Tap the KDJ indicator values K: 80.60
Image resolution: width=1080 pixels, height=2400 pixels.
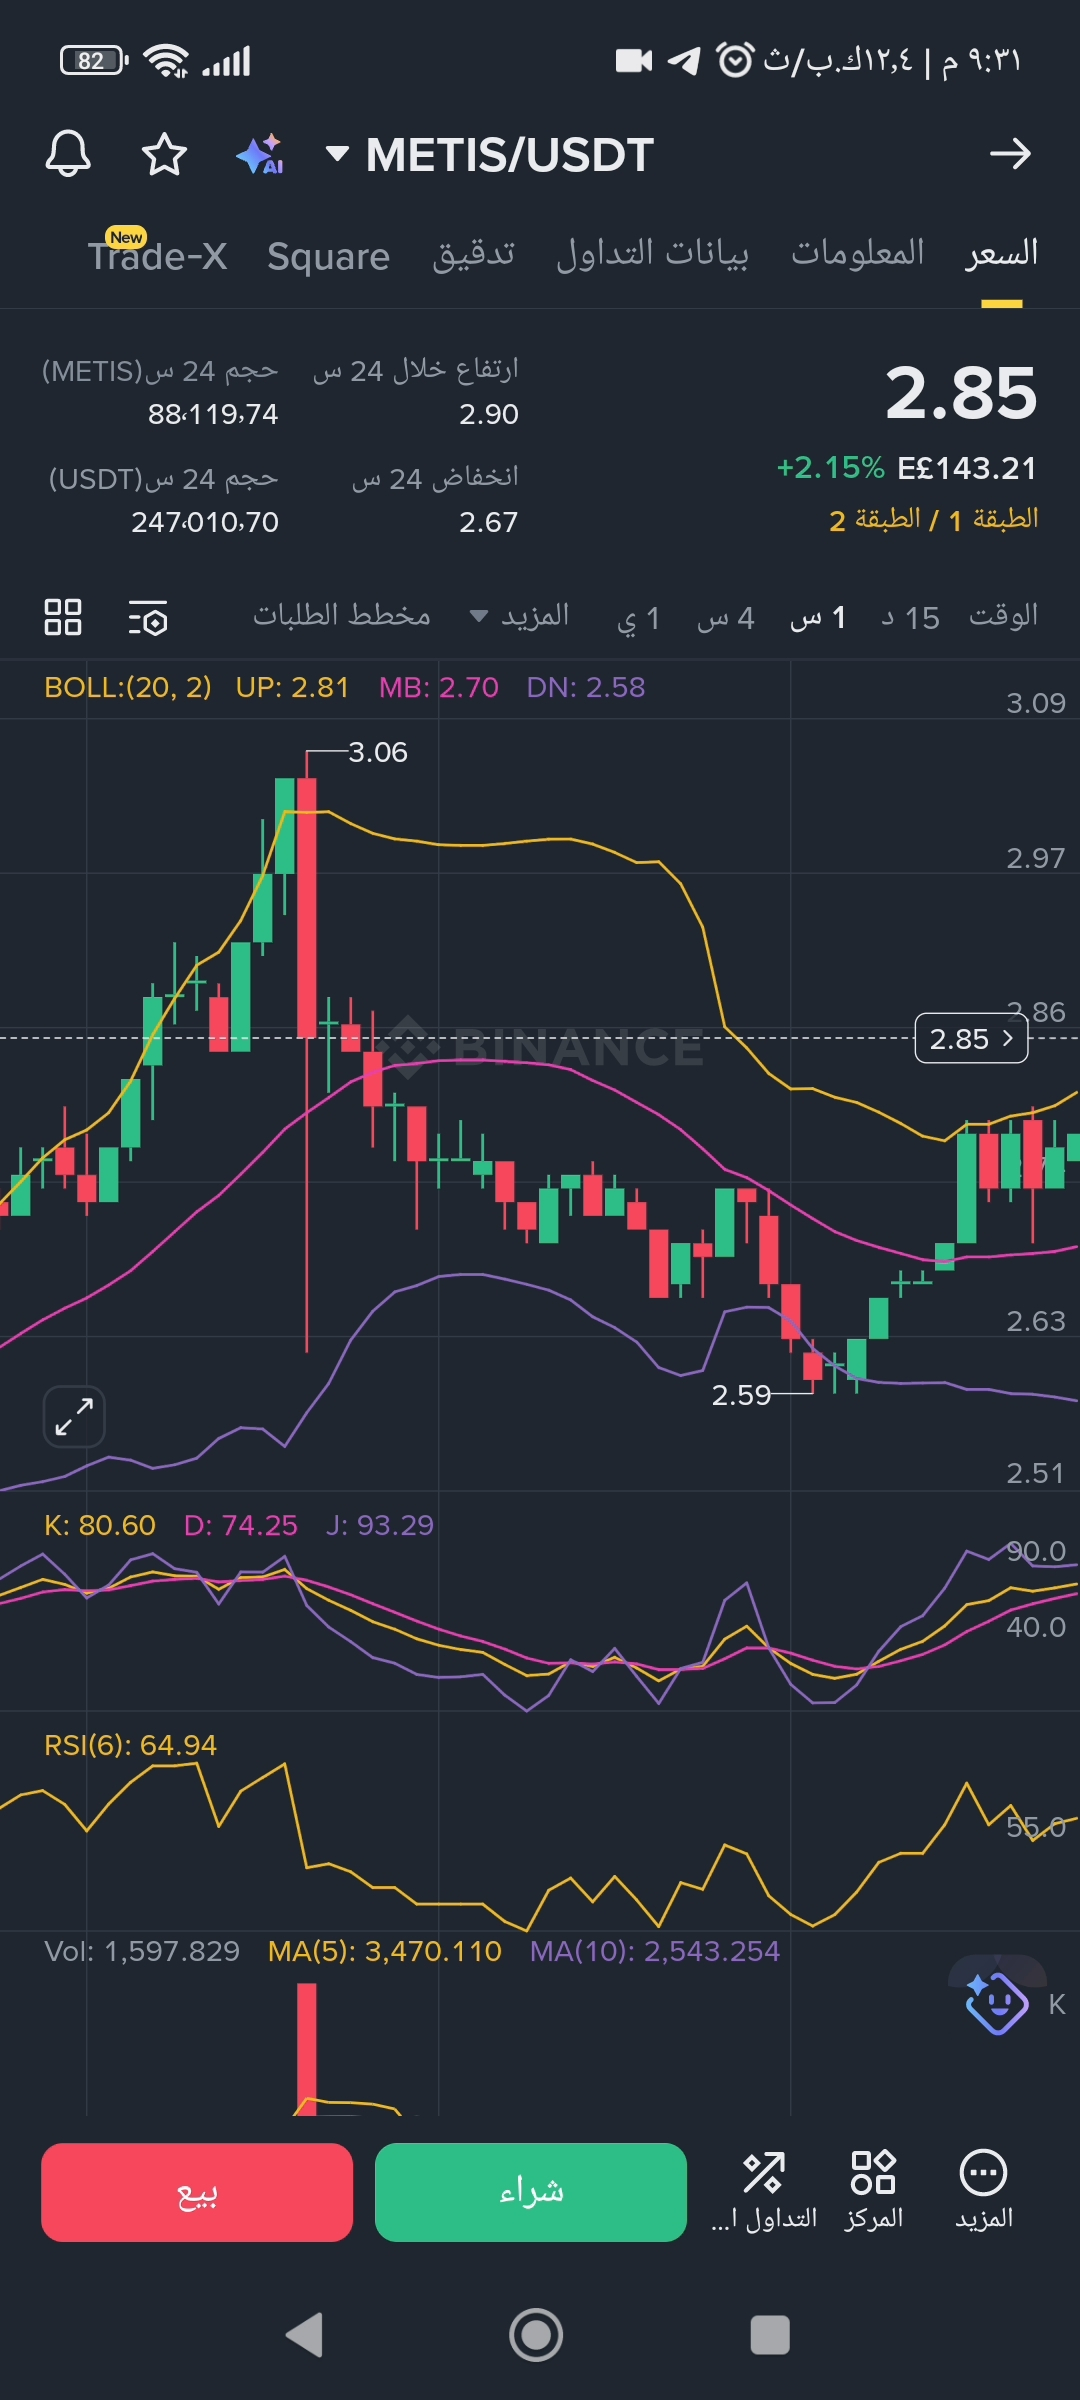click(x=100, y=1525)
